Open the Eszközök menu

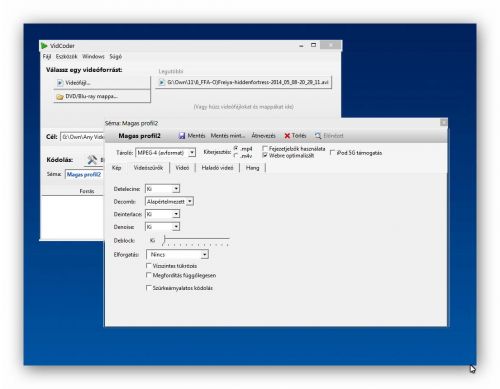pos(66,56)
